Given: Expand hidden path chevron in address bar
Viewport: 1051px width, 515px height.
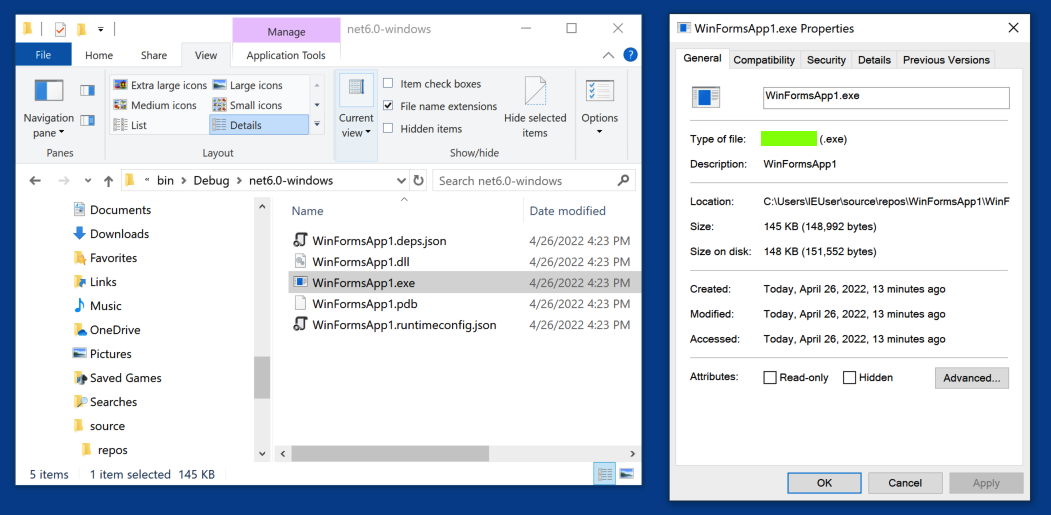Looking at the screenshot, I should (147, 180).
